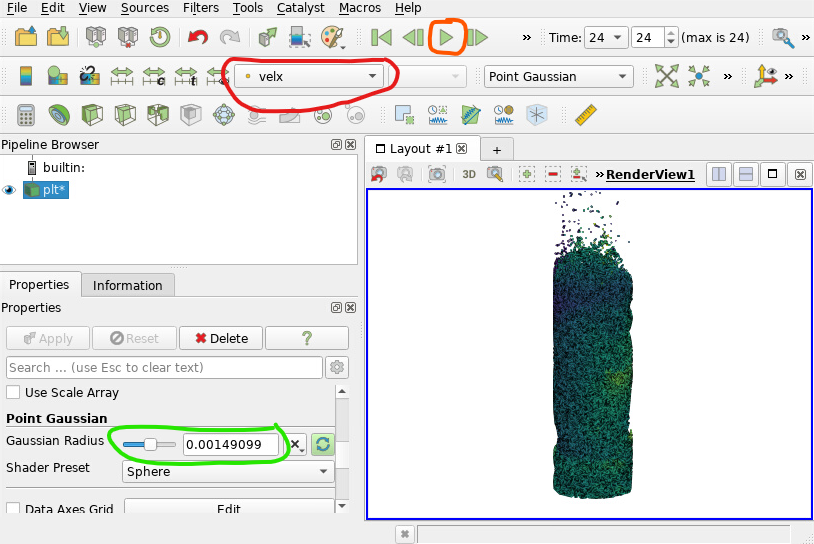This screenshot has width=814, height=544.
Task: Enable the Use Scale Array checkbox
Action: click(x=14, y=393)
